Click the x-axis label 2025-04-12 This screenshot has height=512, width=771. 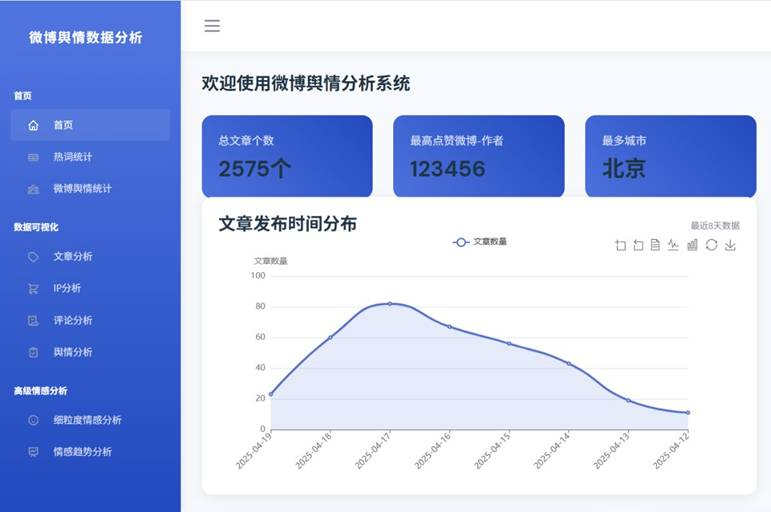671,450
